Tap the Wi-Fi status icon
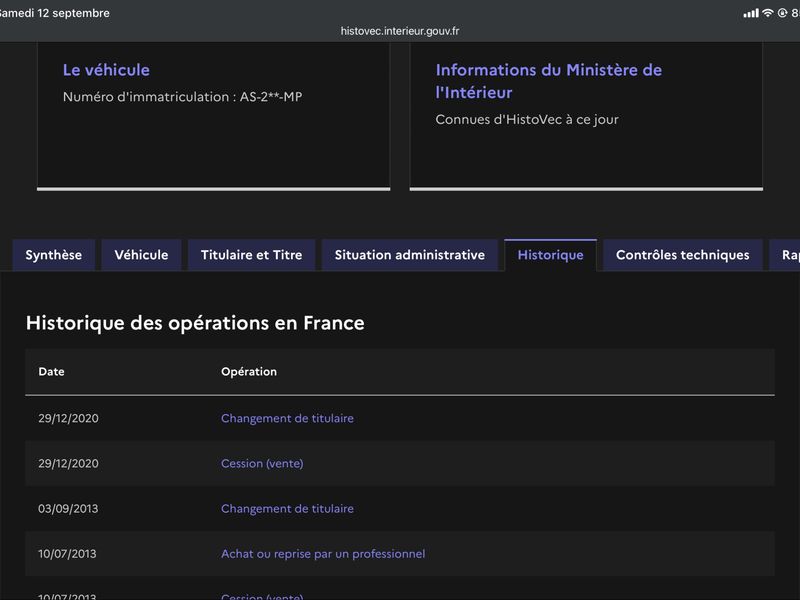Screen dimensions: 800x600 (x=767, y=13)
